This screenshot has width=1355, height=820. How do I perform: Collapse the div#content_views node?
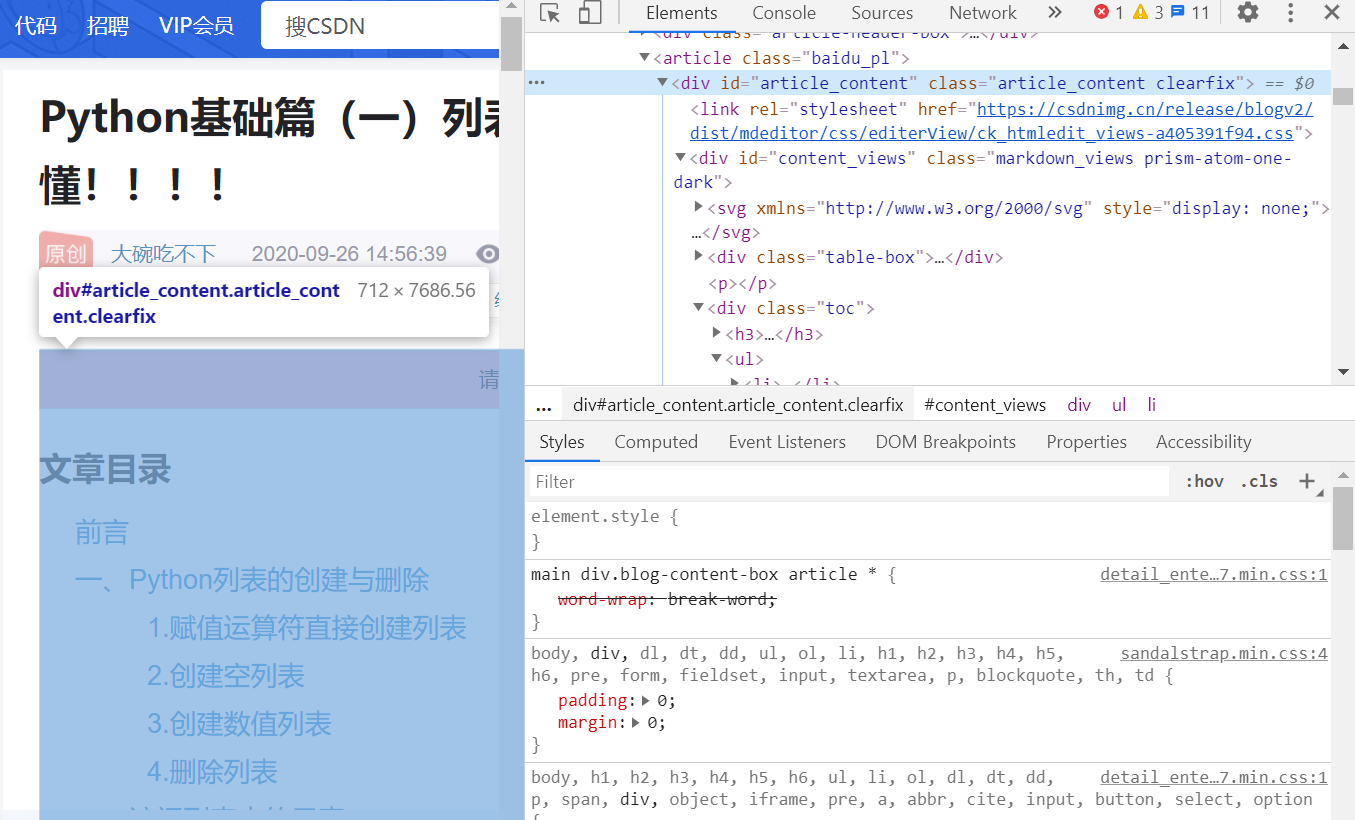pyautogui.click(x=681, y=158)
